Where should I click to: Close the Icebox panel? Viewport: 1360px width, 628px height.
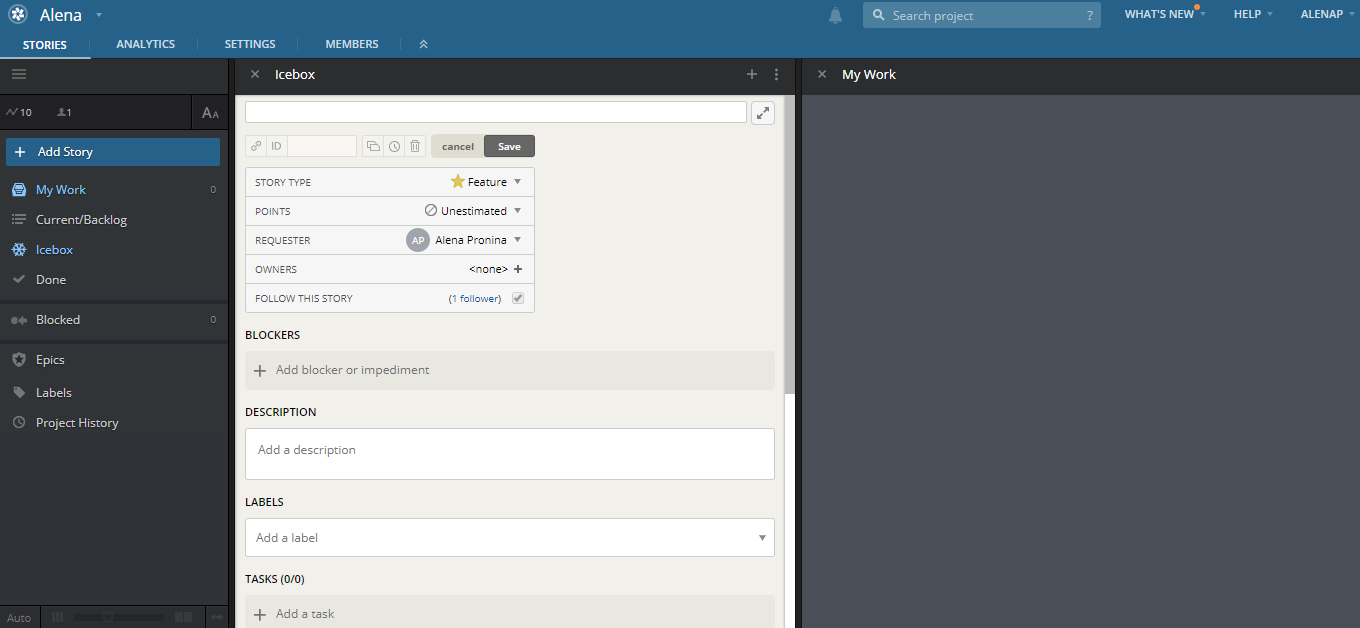[255, 74]
